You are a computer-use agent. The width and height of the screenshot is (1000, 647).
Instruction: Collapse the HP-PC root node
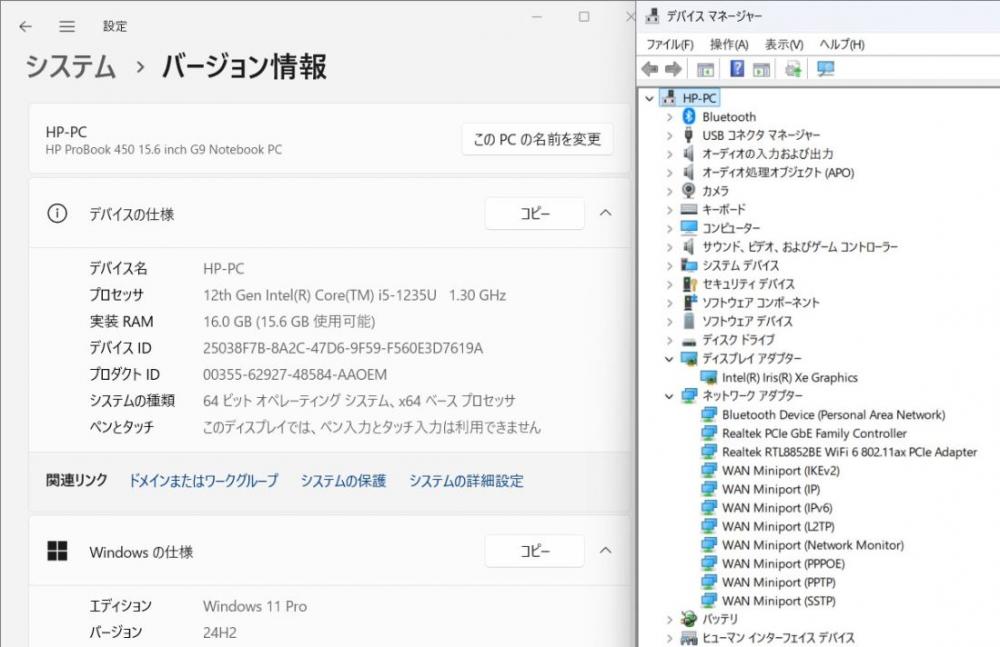(x=649, y=98)
